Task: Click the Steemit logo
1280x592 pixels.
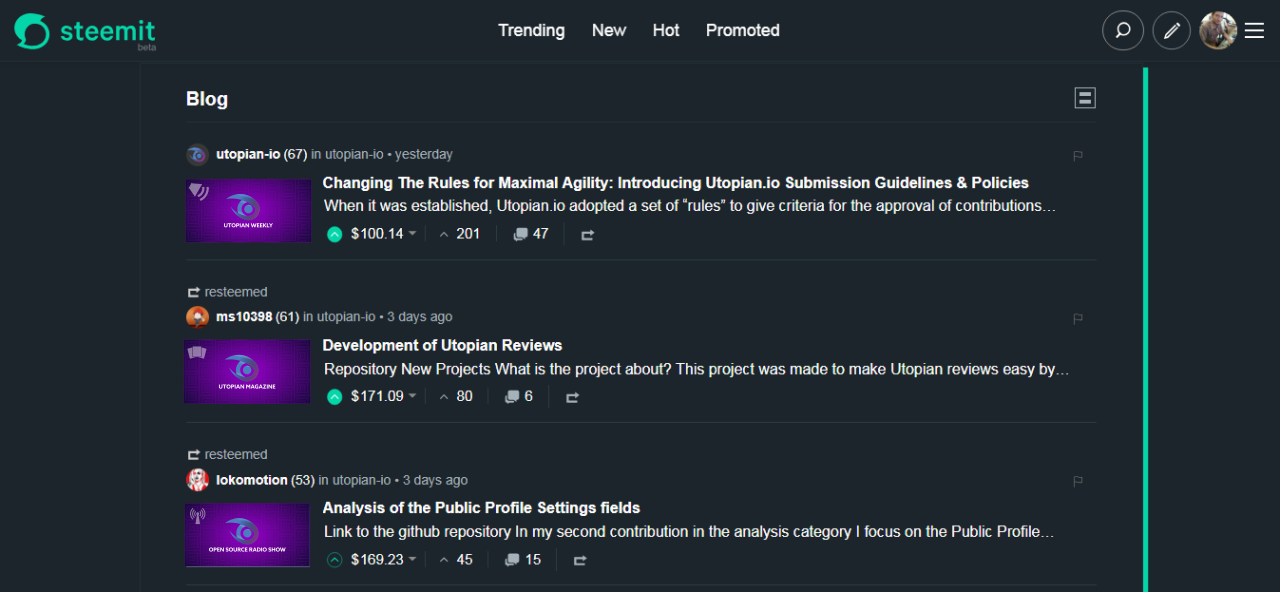Action: pos(85,31)
